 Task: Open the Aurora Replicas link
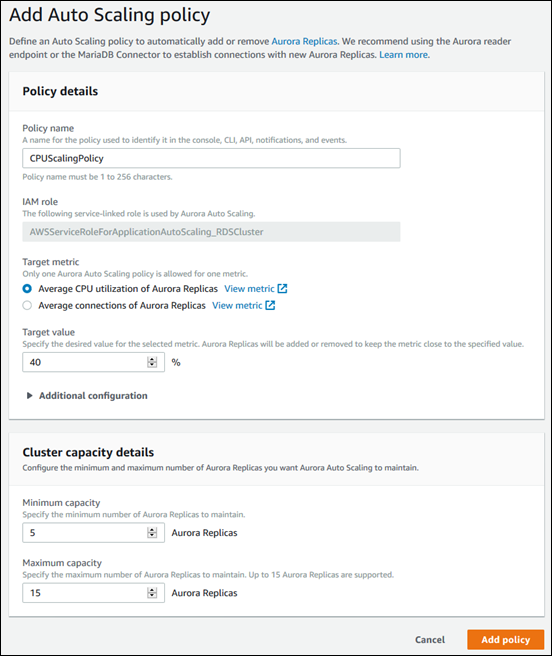304,41
